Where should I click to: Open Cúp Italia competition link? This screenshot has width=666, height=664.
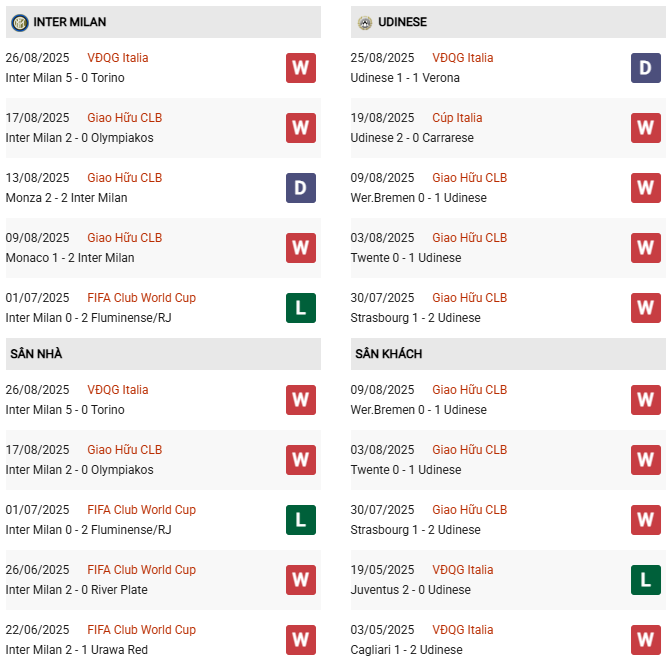(457, 118)
